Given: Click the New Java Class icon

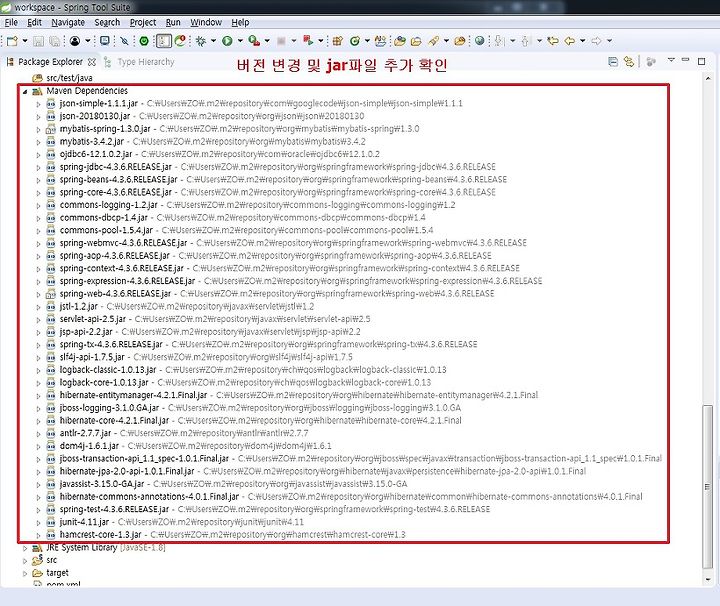Looking at the screenshot, I should click(x=354, y=41).
